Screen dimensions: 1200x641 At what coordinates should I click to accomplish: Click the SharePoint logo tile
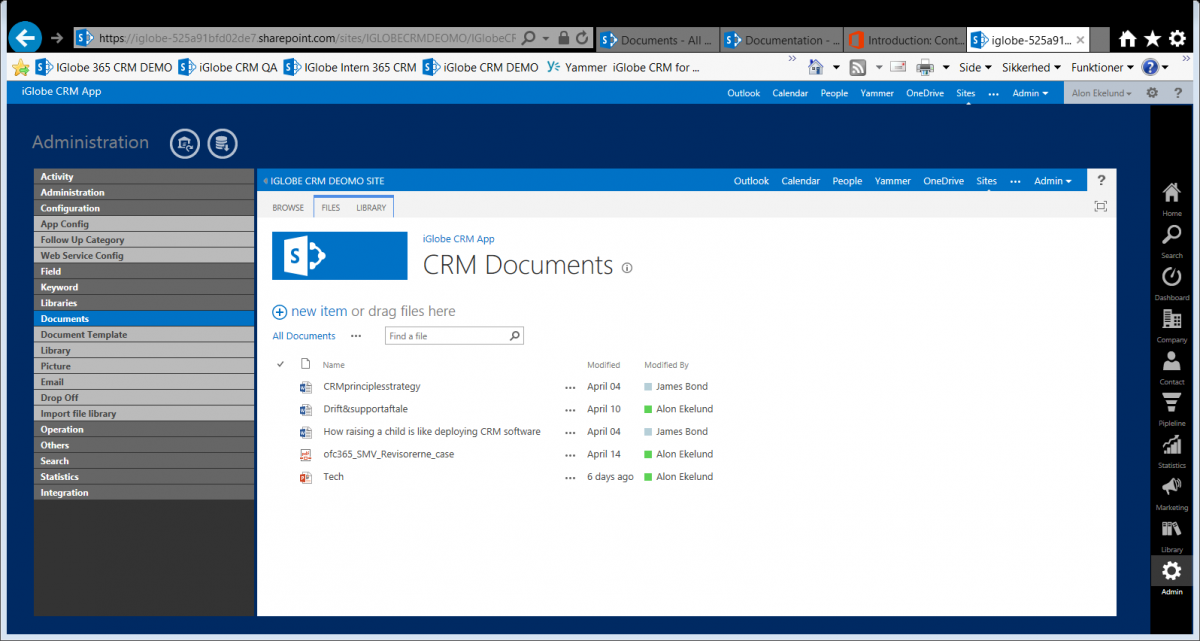(340, 256)
